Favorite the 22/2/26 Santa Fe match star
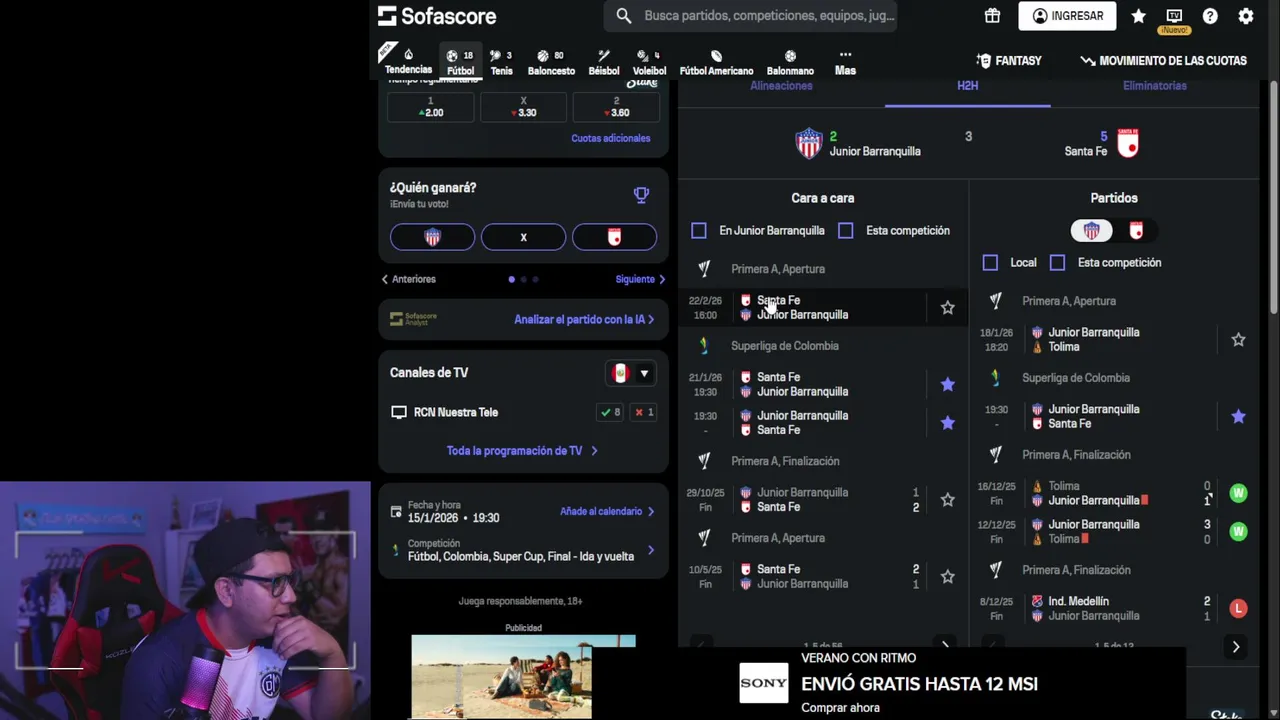Viewport: 1280px width, 720px height. tap(947, 308)
